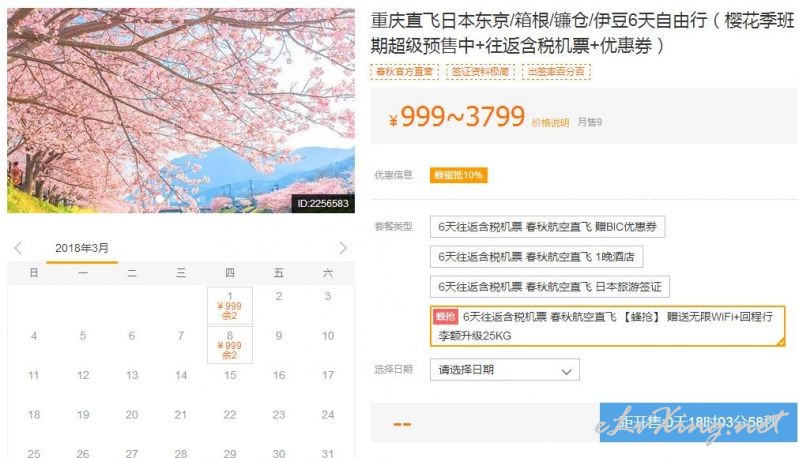Choose package including 1晚酒店

(x=536, y=257)
